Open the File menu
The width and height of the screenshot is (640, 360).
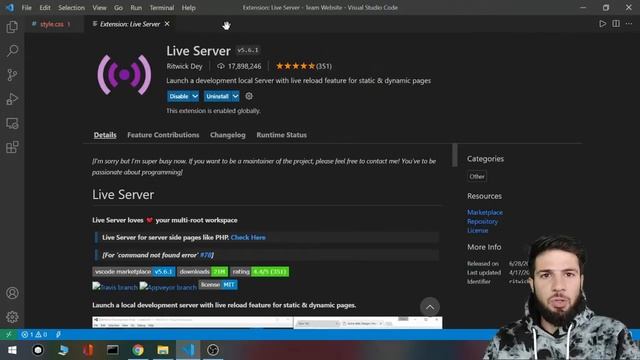(x=27, y=8)
